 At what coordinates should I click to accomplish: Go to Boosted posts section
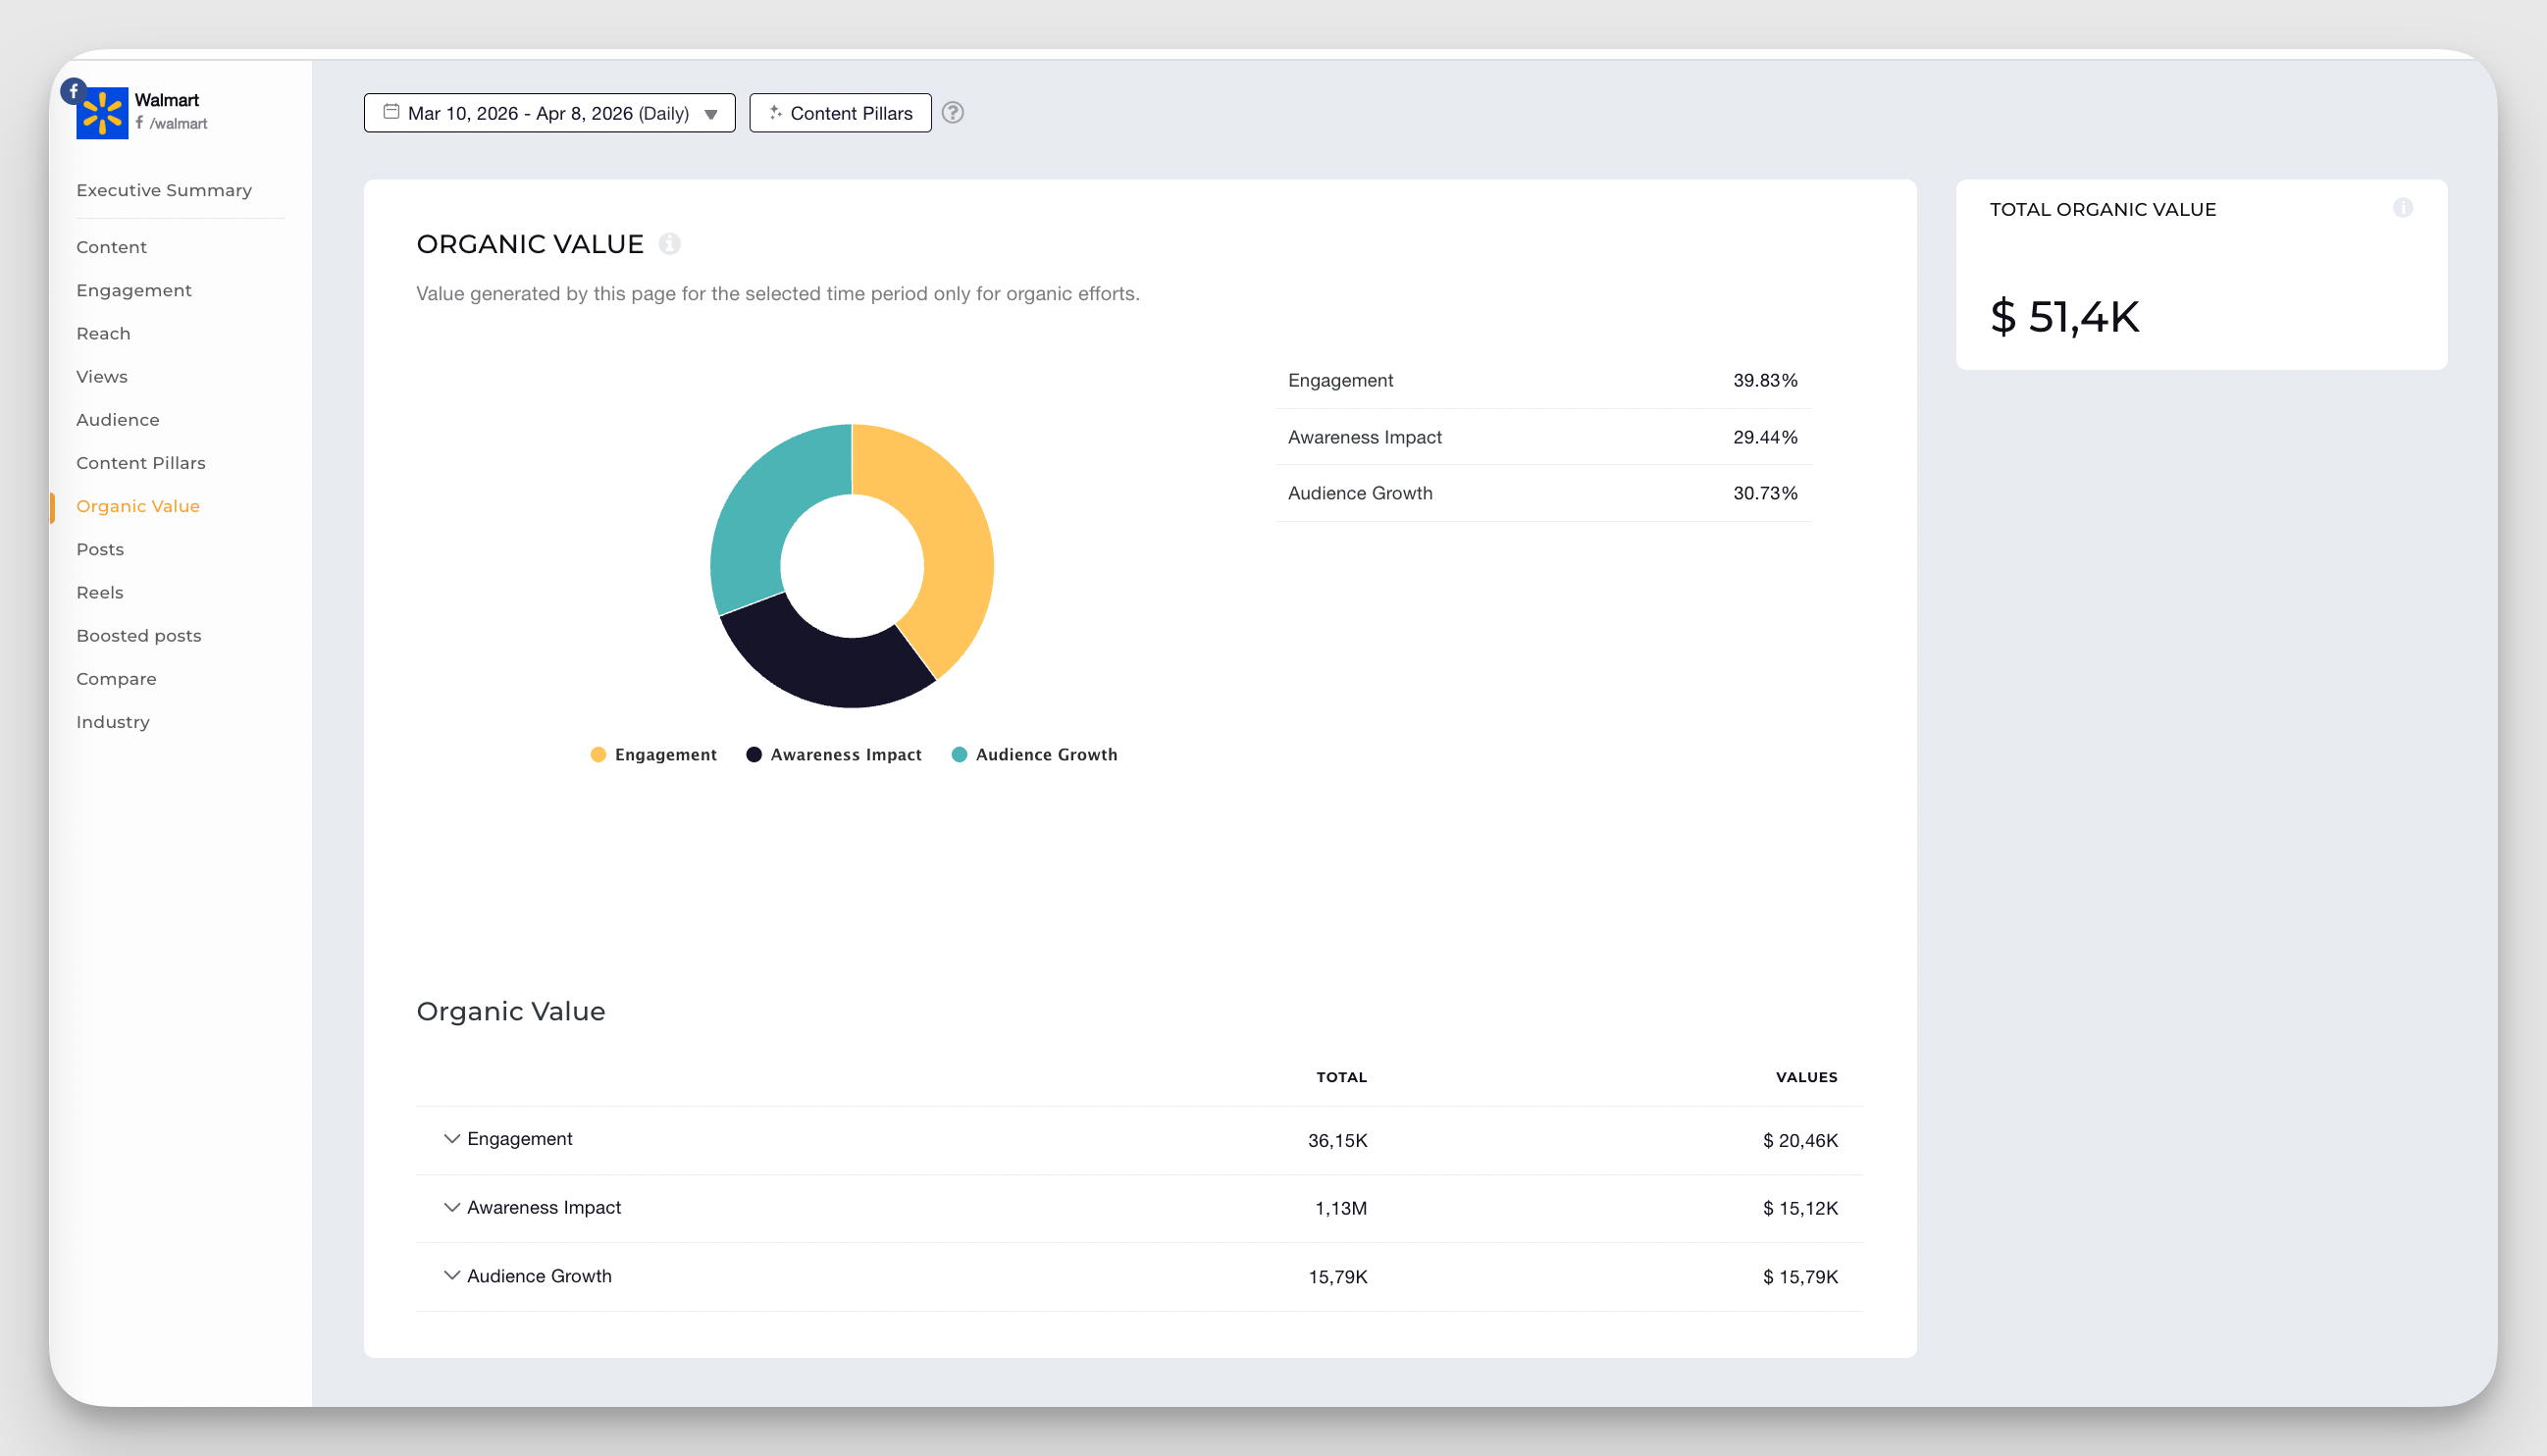(x=139, y=636)
